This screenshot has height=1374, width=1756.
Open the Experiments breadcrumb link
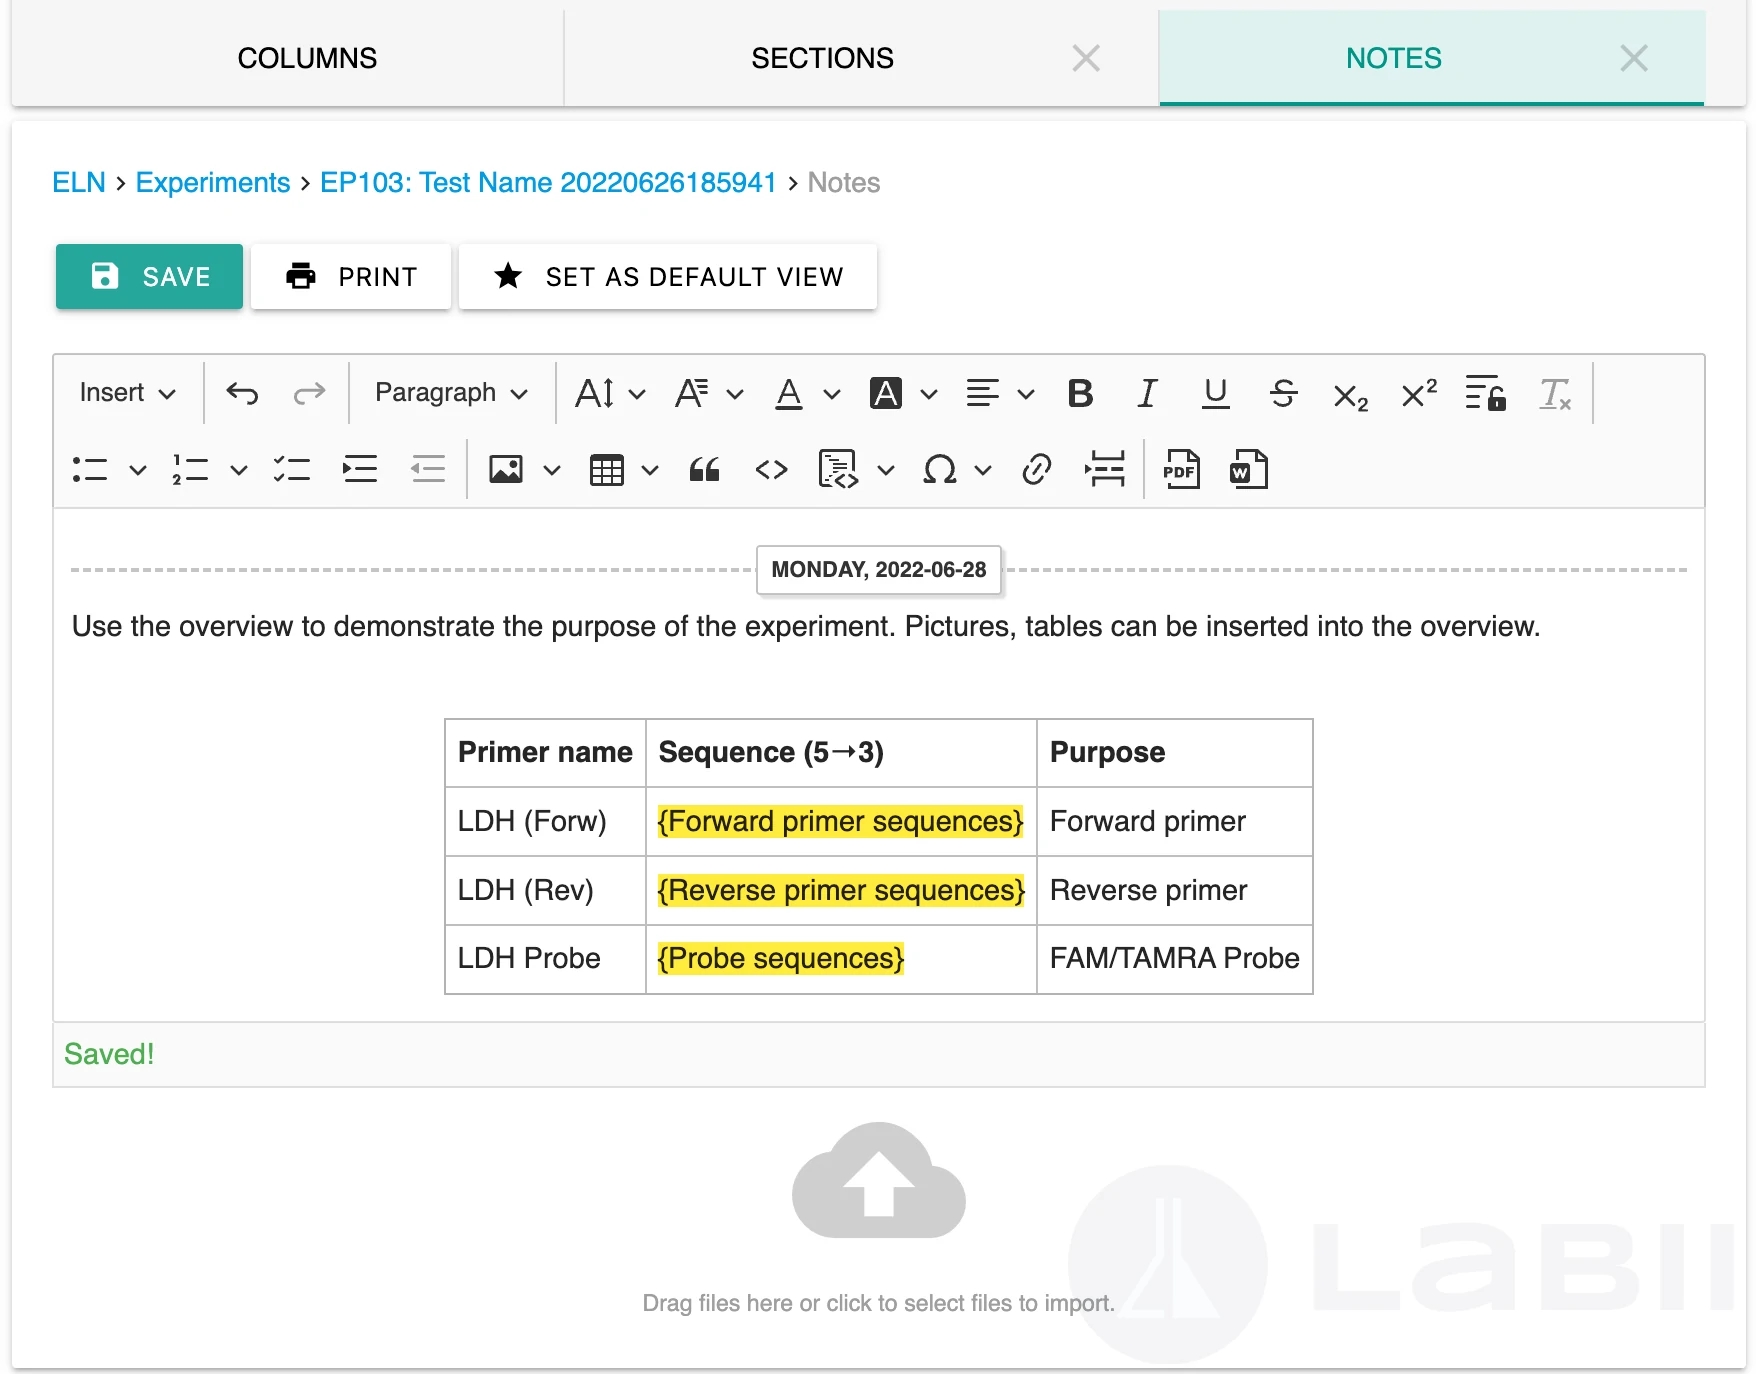click(212, 182)
